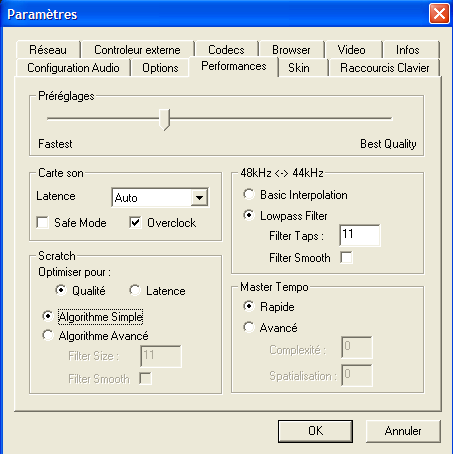Uncheck the Overclock checkbox
This screenshot has width=453, height=454.
point(135,222)
